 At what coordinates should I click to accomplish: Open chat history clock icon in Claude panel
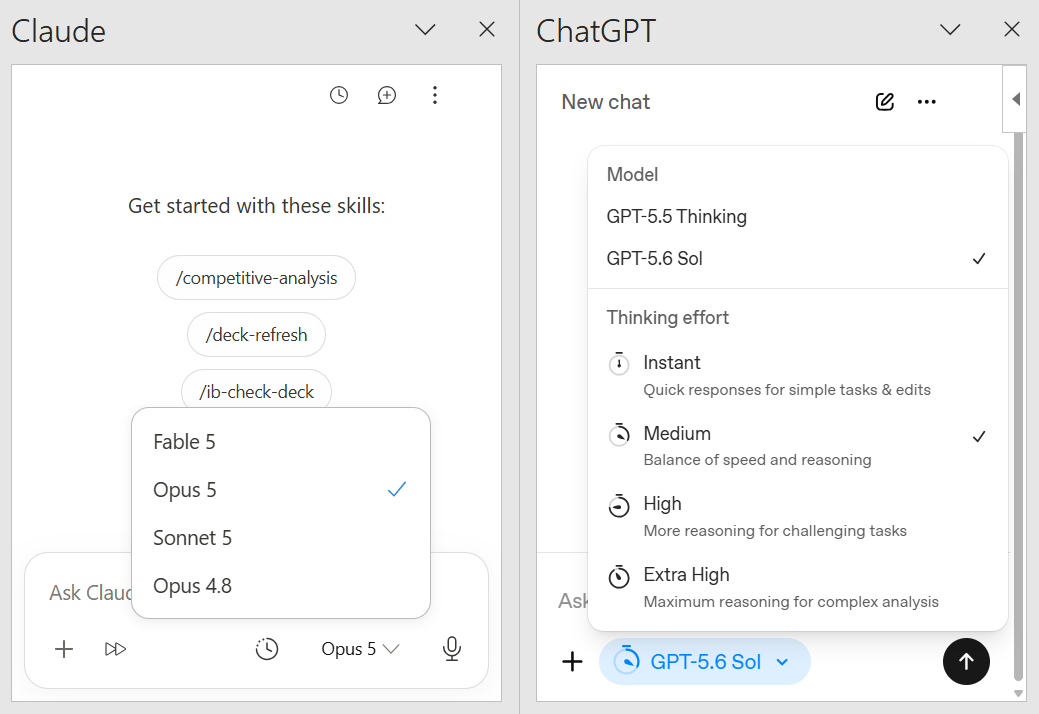point(339,95)
